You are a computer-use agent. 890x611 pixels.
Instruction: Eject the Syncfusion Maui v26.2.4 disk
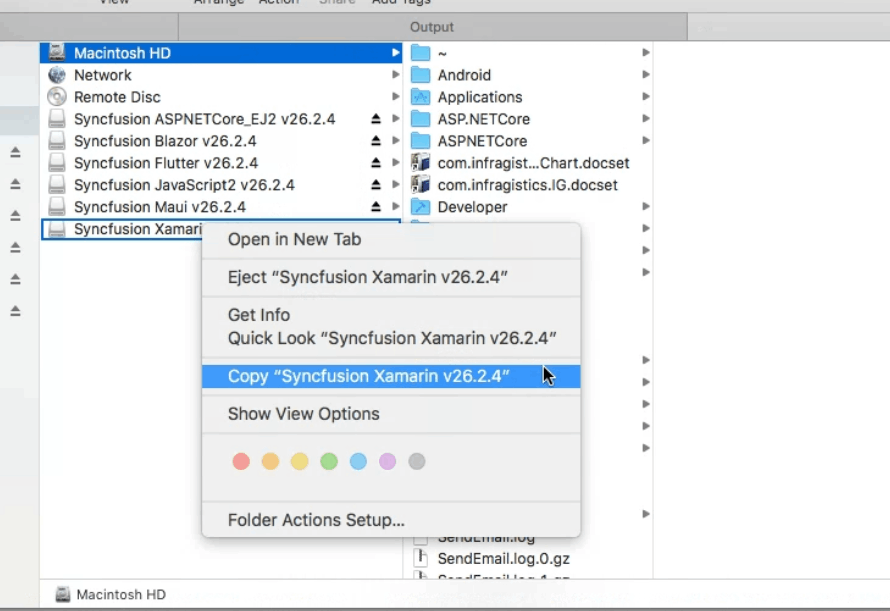click(376, 207)
